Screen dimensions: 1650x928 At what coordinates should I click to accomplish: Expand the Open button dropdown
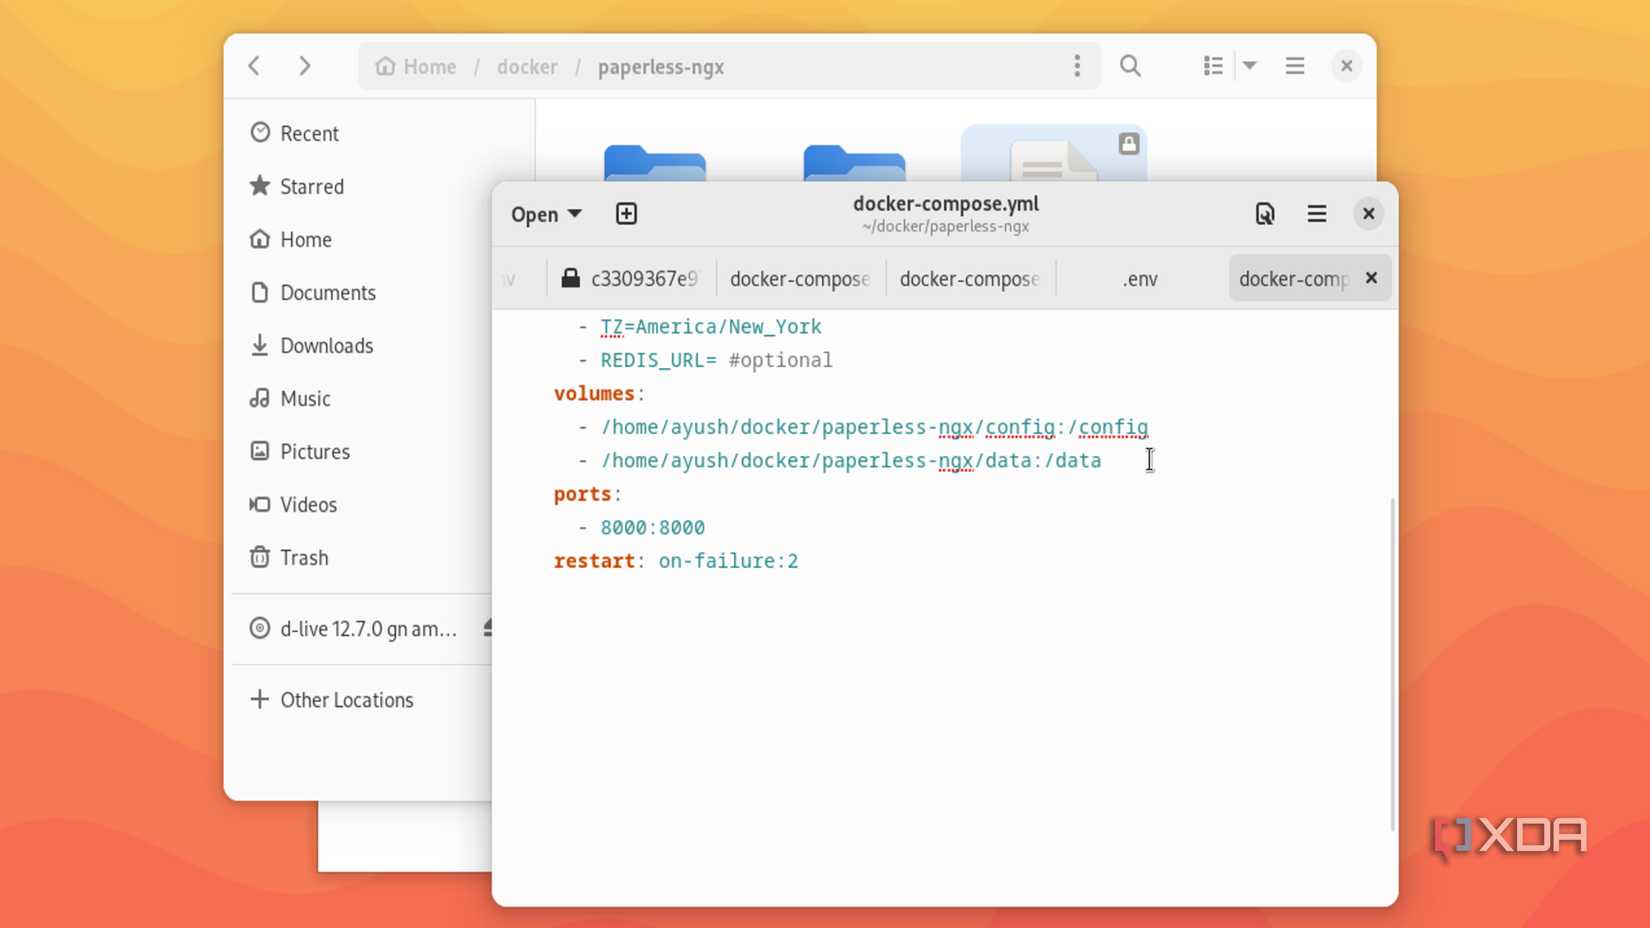[x=575, y=213]
